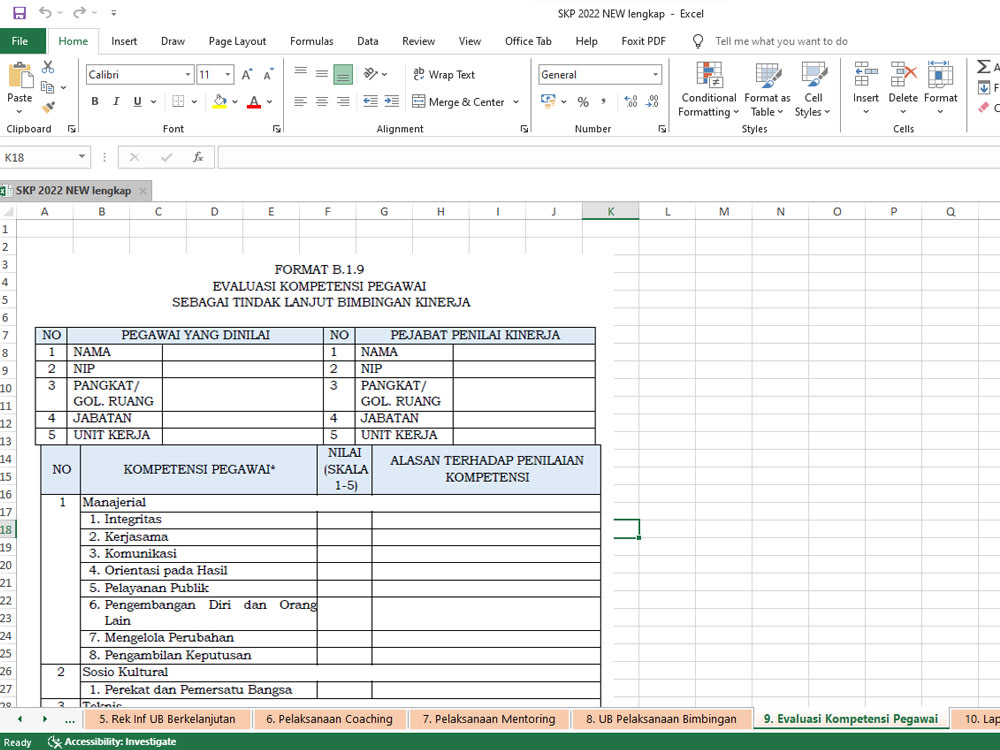The height and width of the screenshot is (750, 1000).
Task: Toggle italic formatting
Action: 116,101
